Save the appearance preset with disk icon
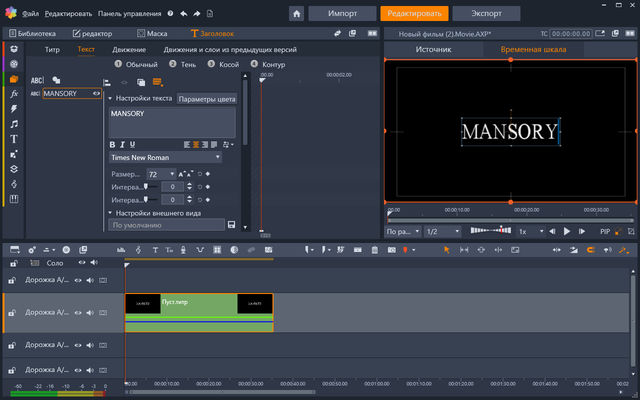This screenshot has width=640, height=400. [231, 225]
